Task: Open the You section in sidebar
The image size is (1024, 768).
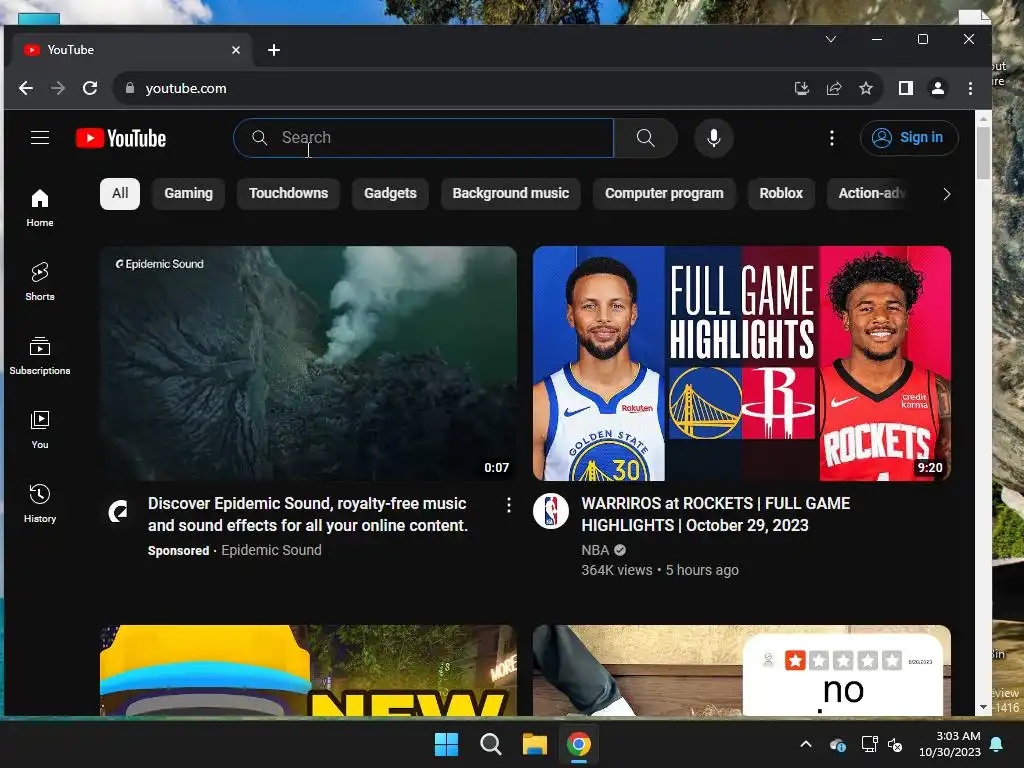Action: coord(40,430)
